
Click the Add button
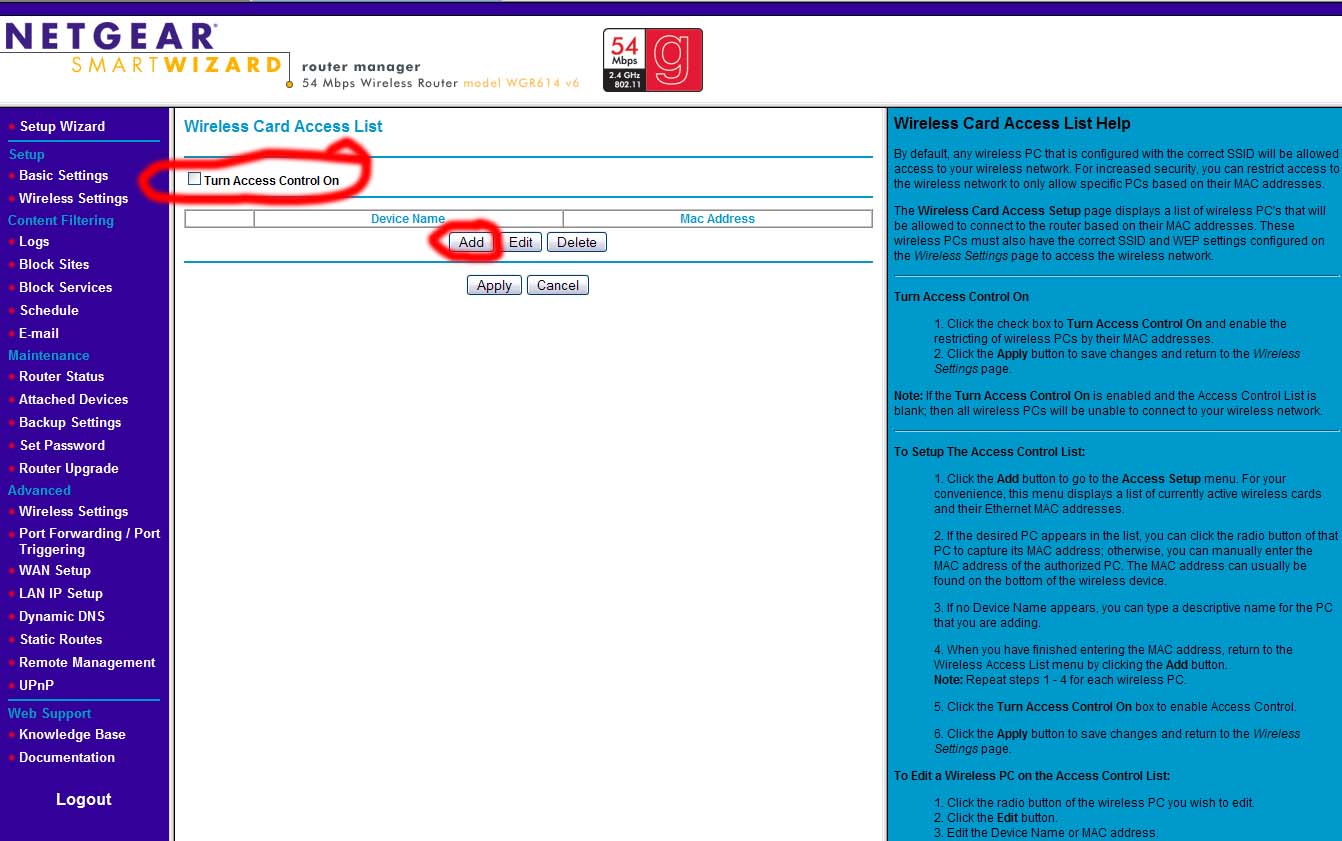pyautogui.click(x=471, y=242)
